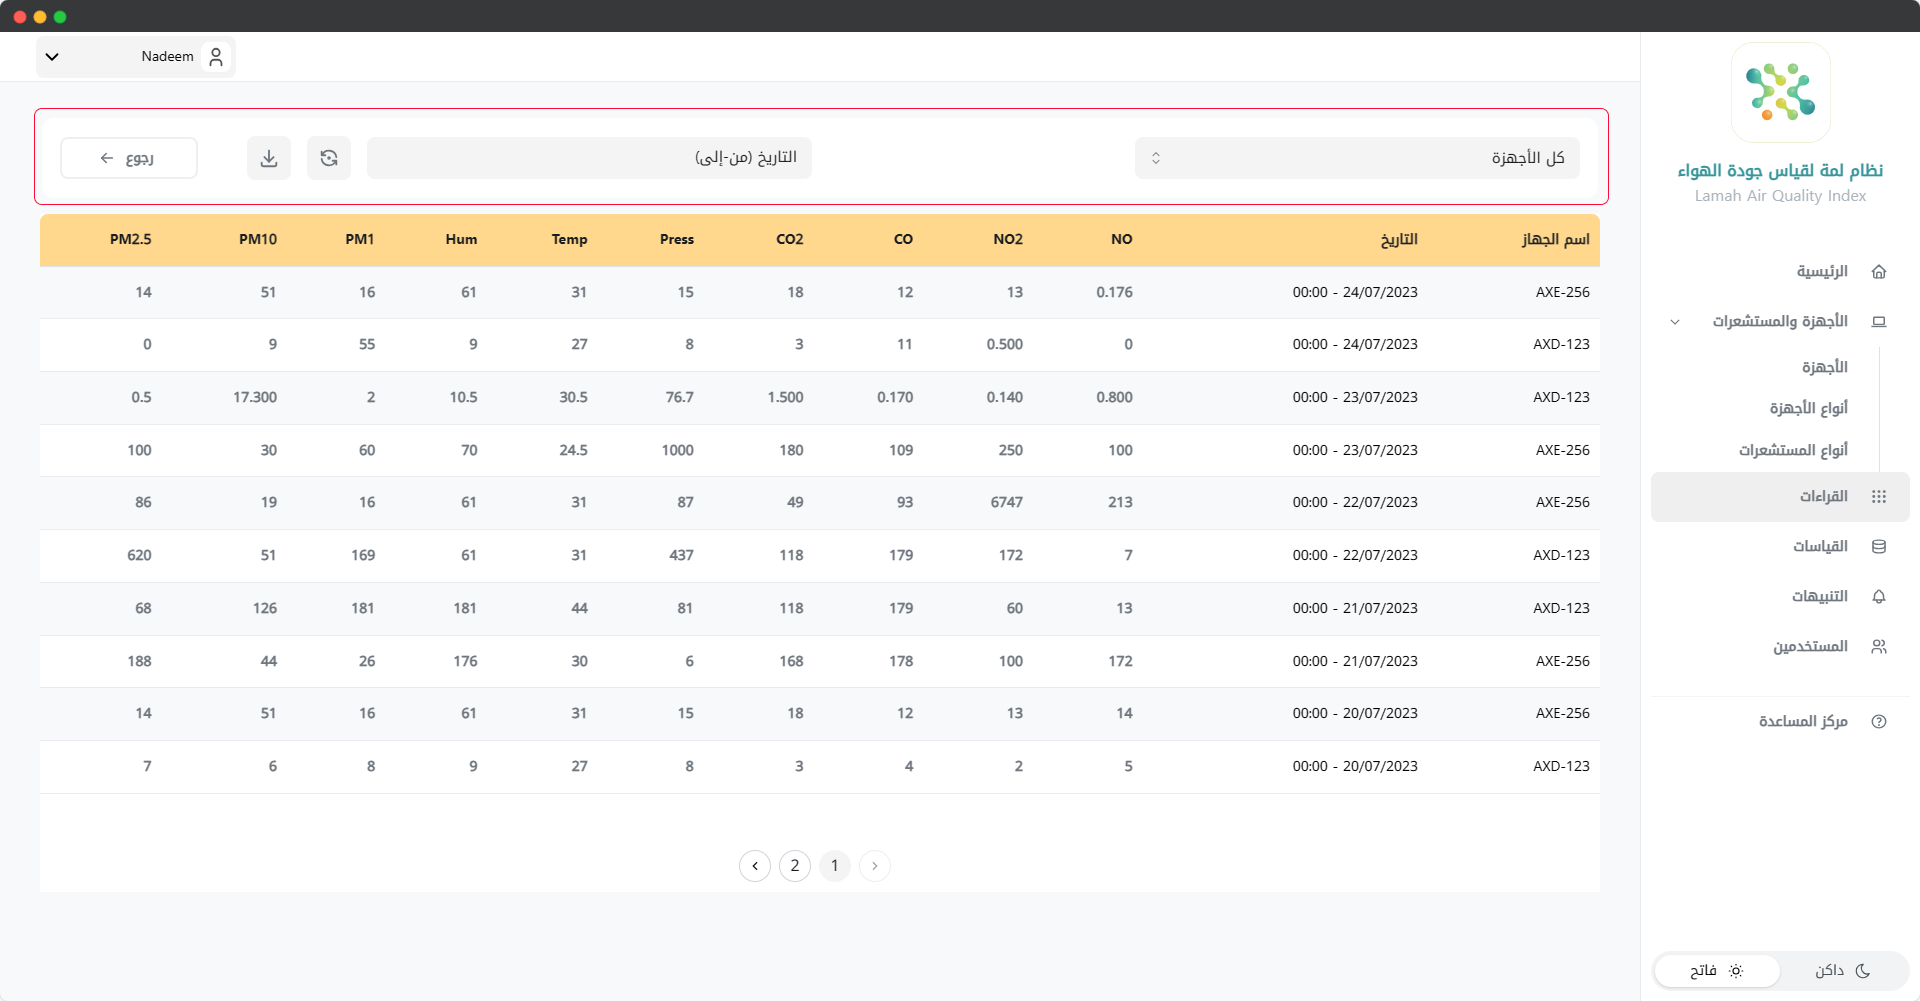Click NO2 value 6747

point(1007,503)
